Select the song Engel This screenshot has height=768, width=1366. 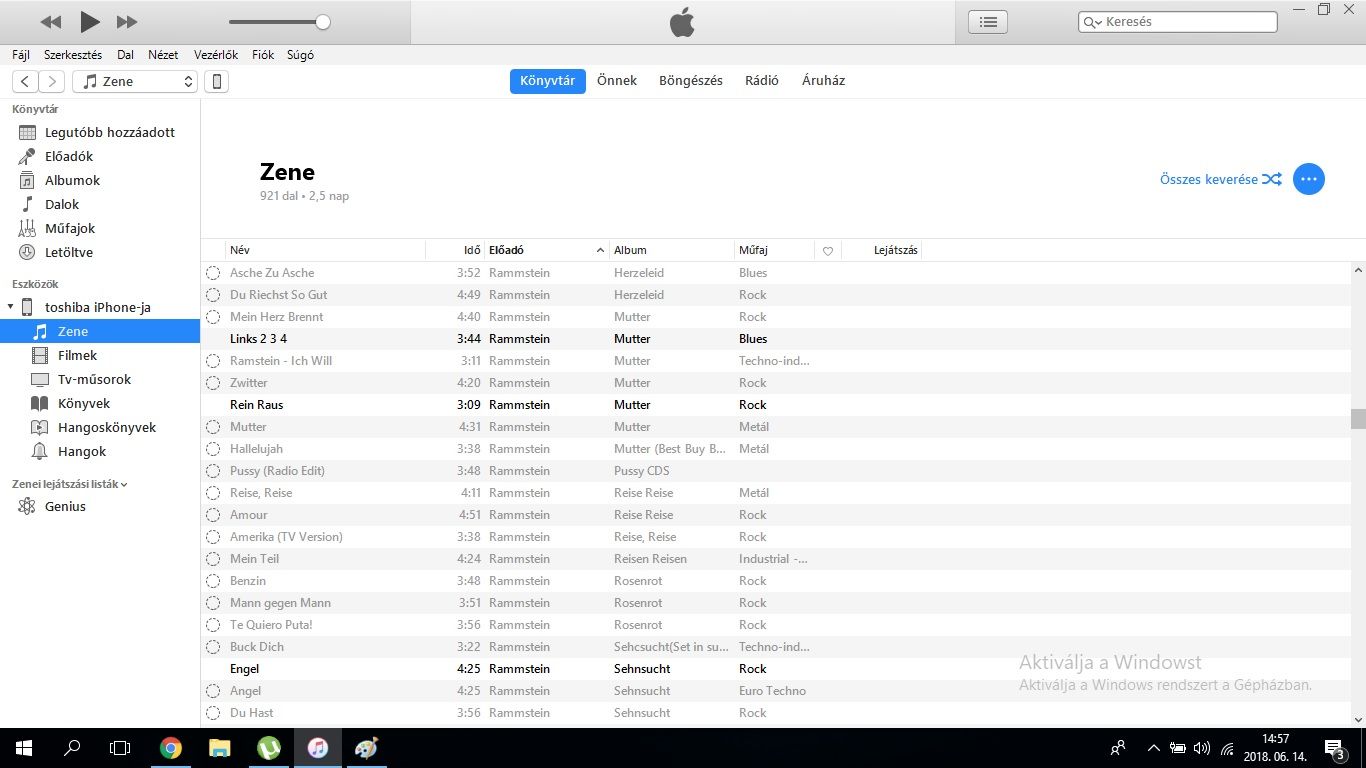tap(775, 669)
